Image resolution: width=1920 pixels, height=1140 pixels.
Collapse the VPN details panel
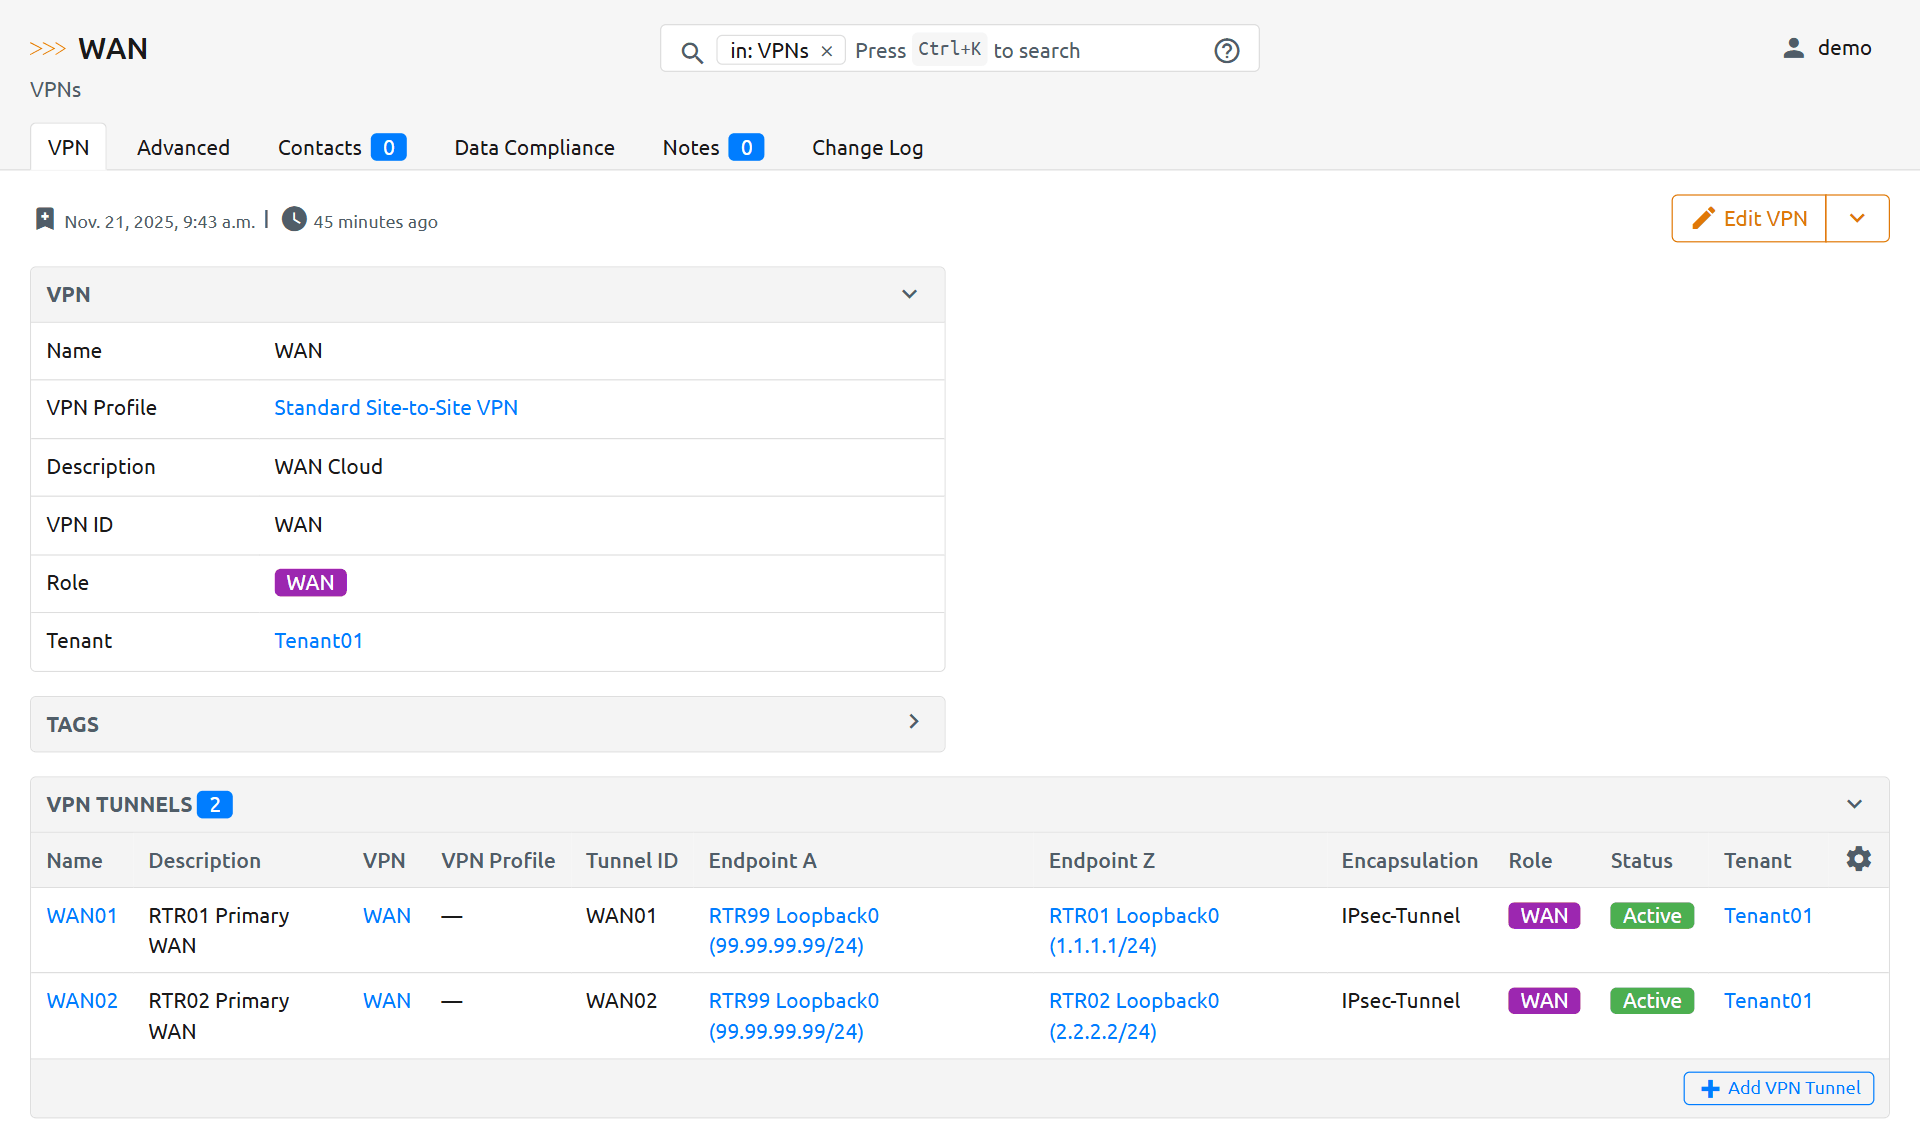coord(909,294)
